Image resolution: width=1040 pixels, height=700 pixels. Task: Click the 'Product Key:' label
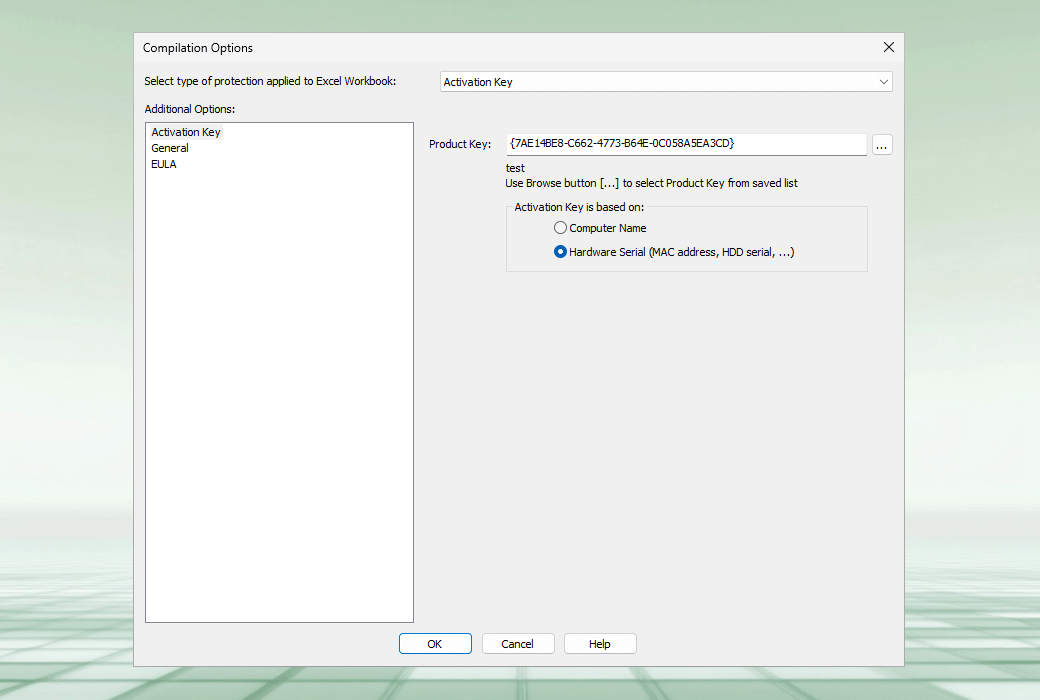tap(460, 144)
